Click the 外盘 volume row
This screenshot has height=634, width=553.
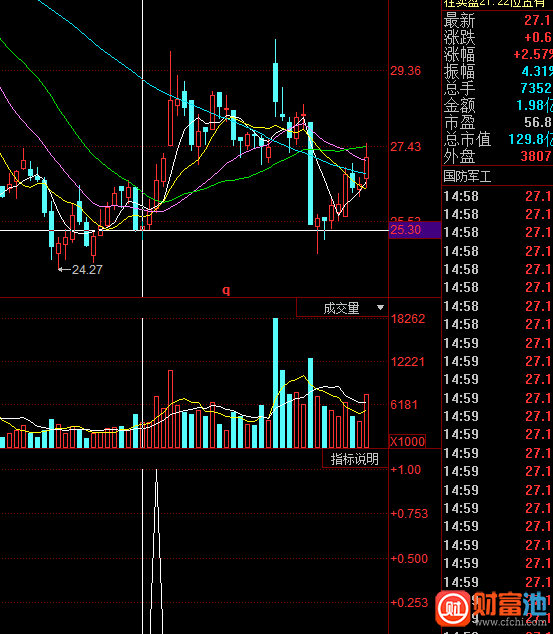point(498,156)
